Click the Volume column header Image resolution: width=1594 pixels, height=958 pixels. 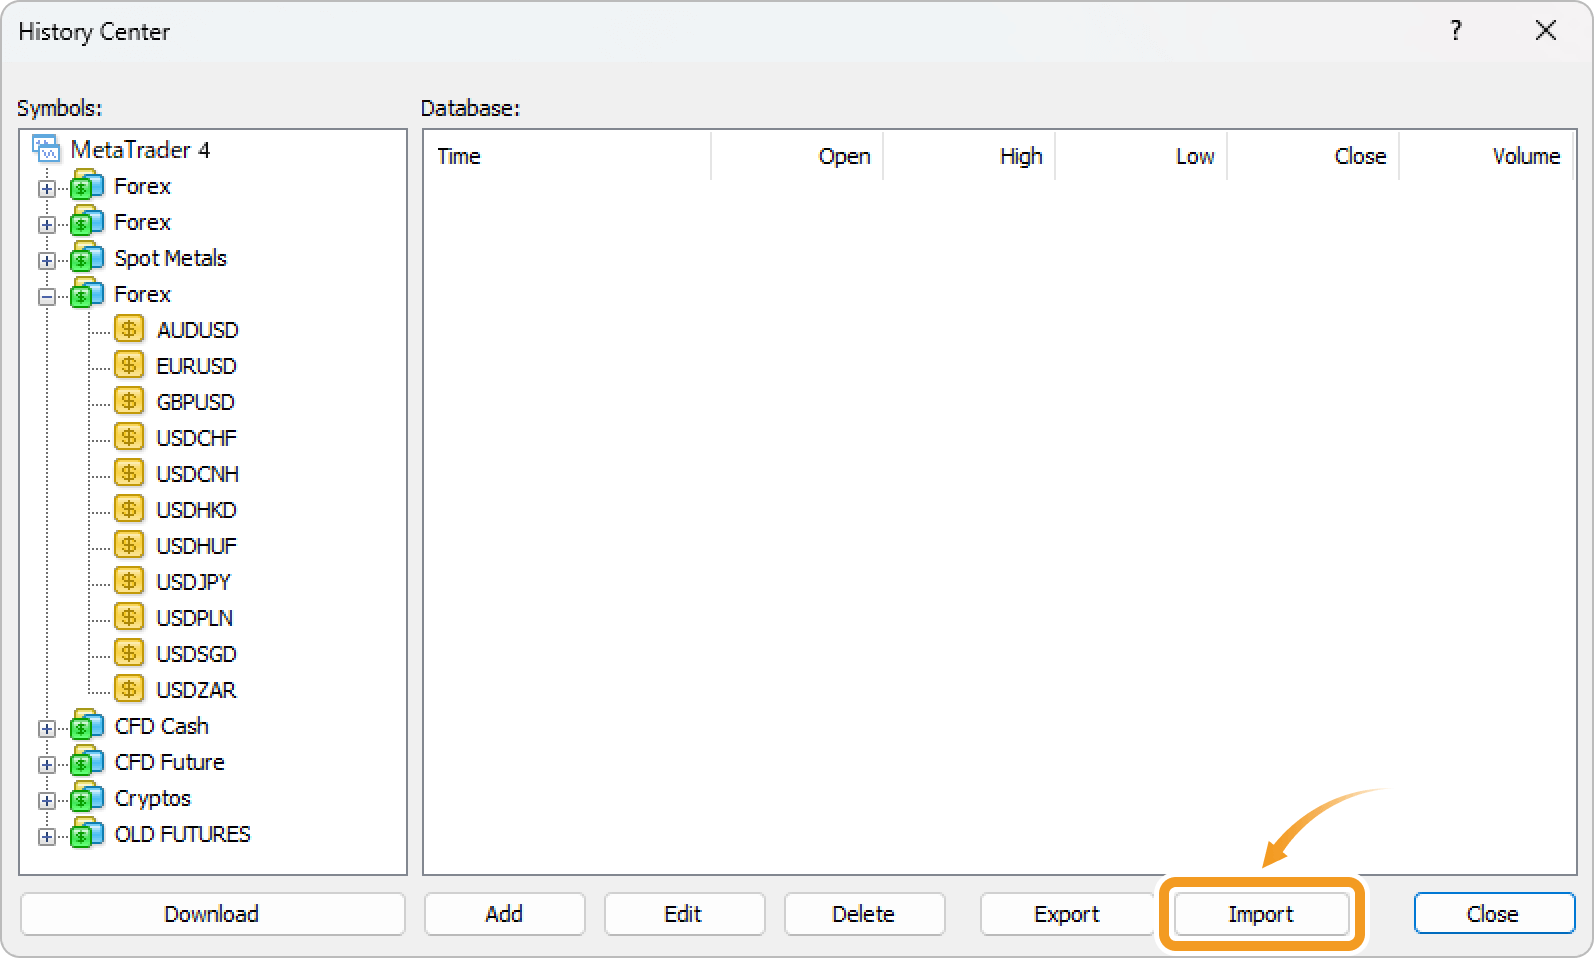1486,156
